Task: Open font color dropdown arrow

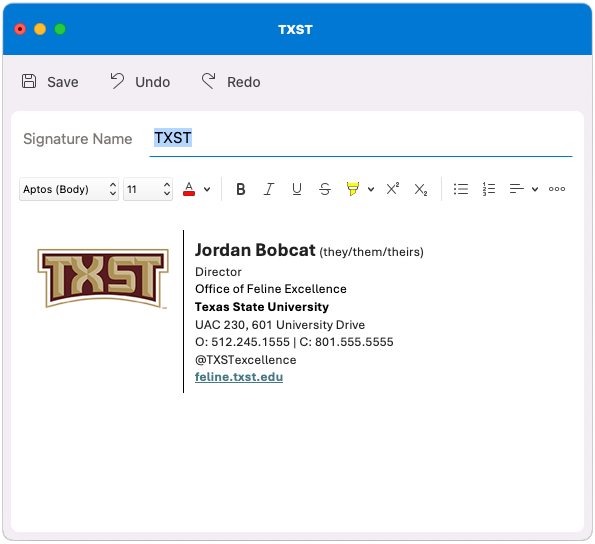Action: (207, 189)
